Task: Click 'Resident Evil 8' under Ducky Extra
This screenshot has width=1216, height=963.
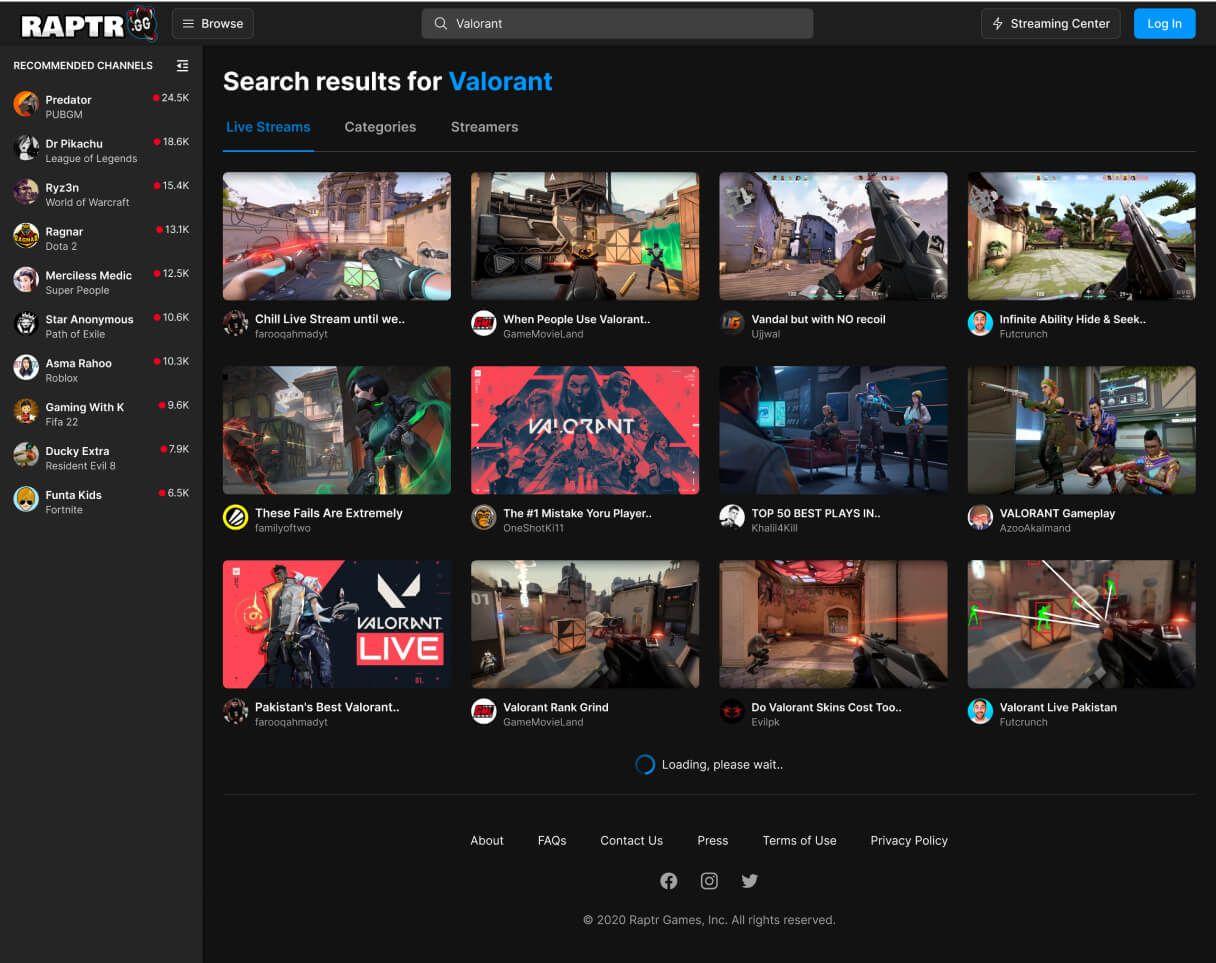Action: click(x=80, y=466)
